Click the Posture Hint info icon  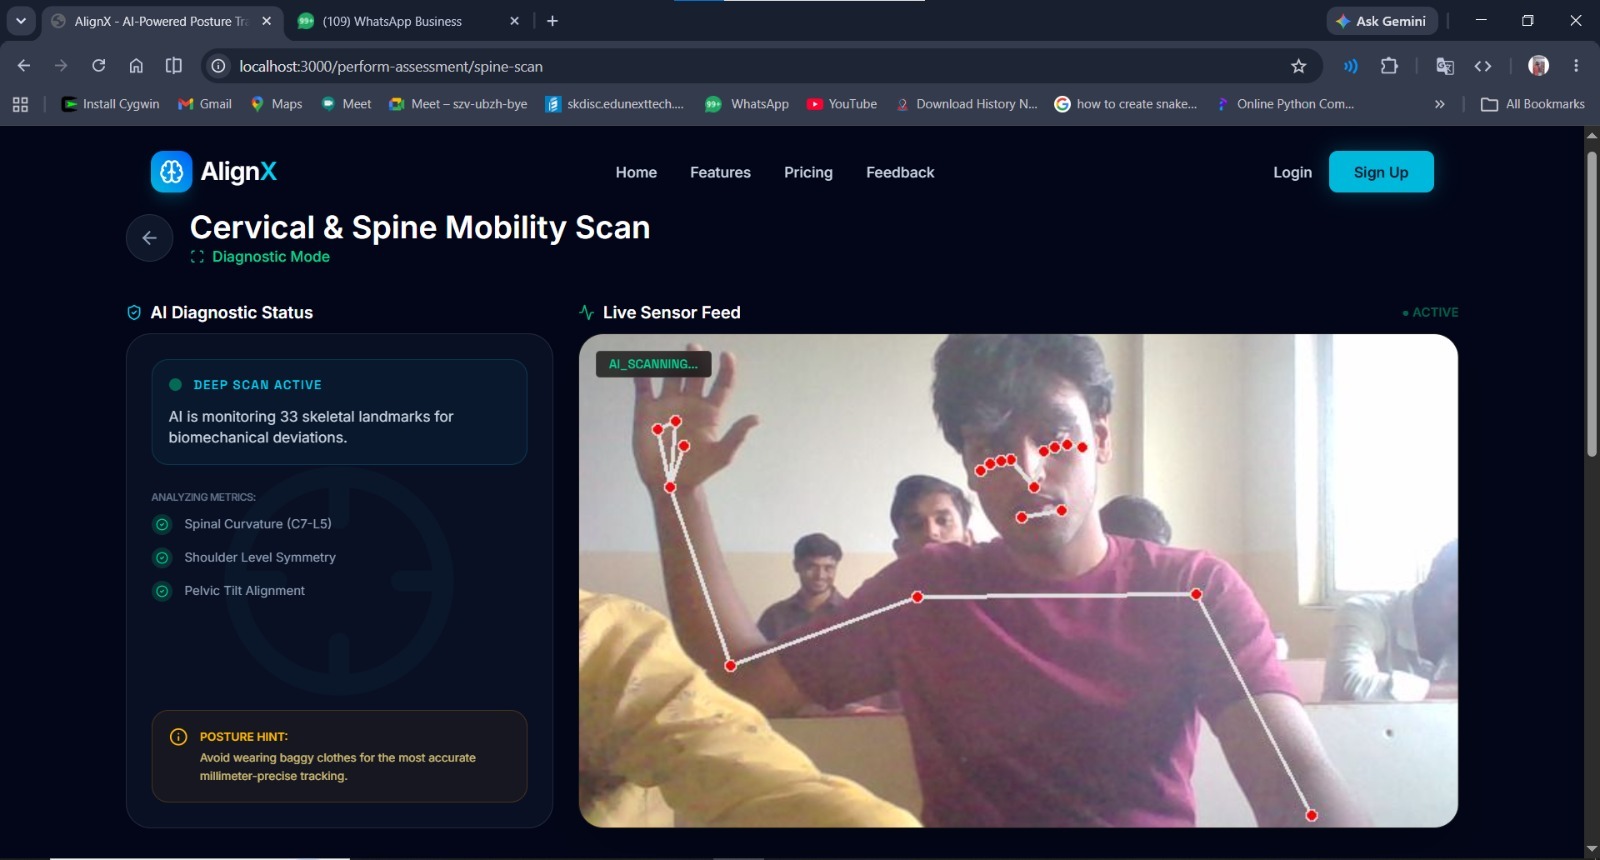[179, 737]
